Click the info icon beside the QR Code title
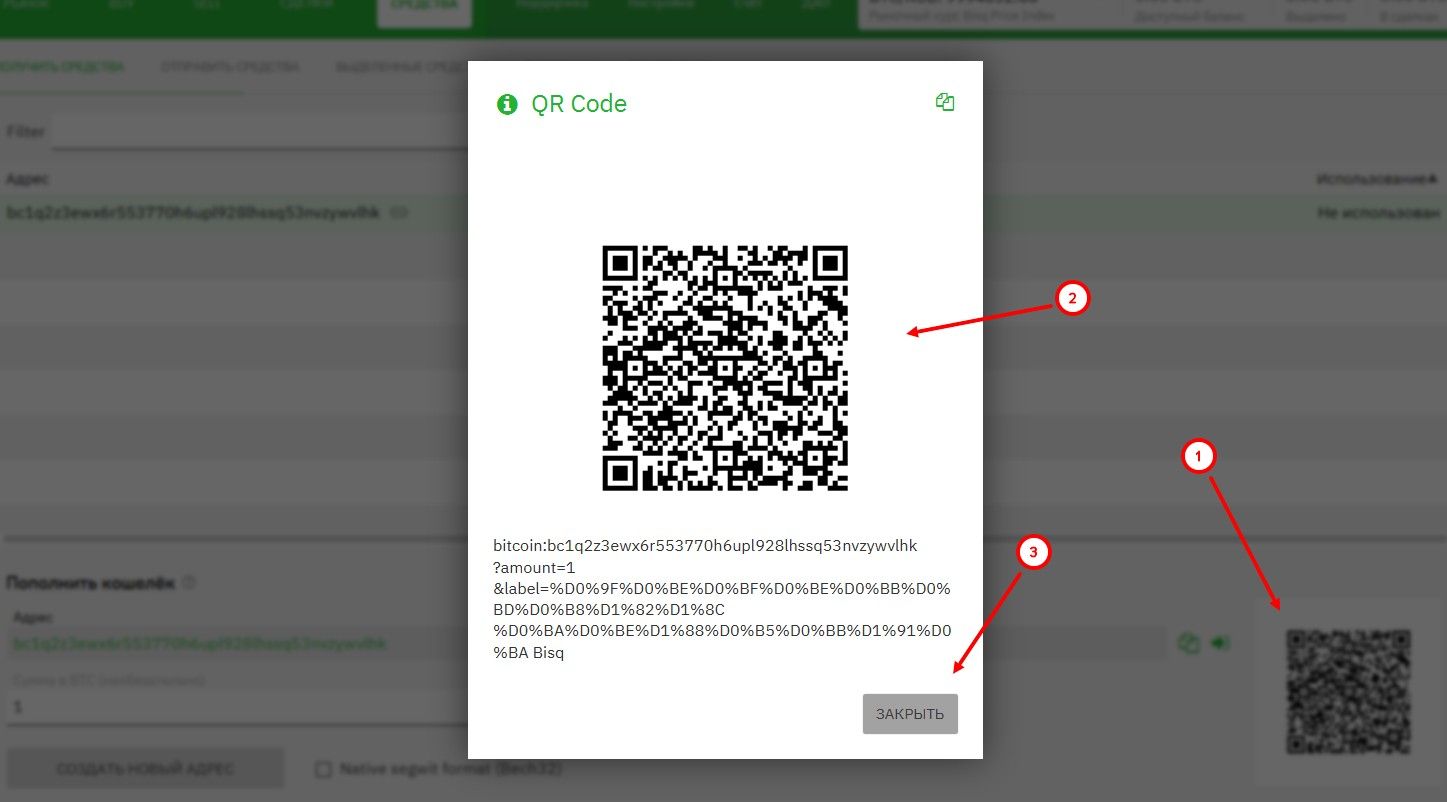 pyautogui.click(x=507, y=104)
